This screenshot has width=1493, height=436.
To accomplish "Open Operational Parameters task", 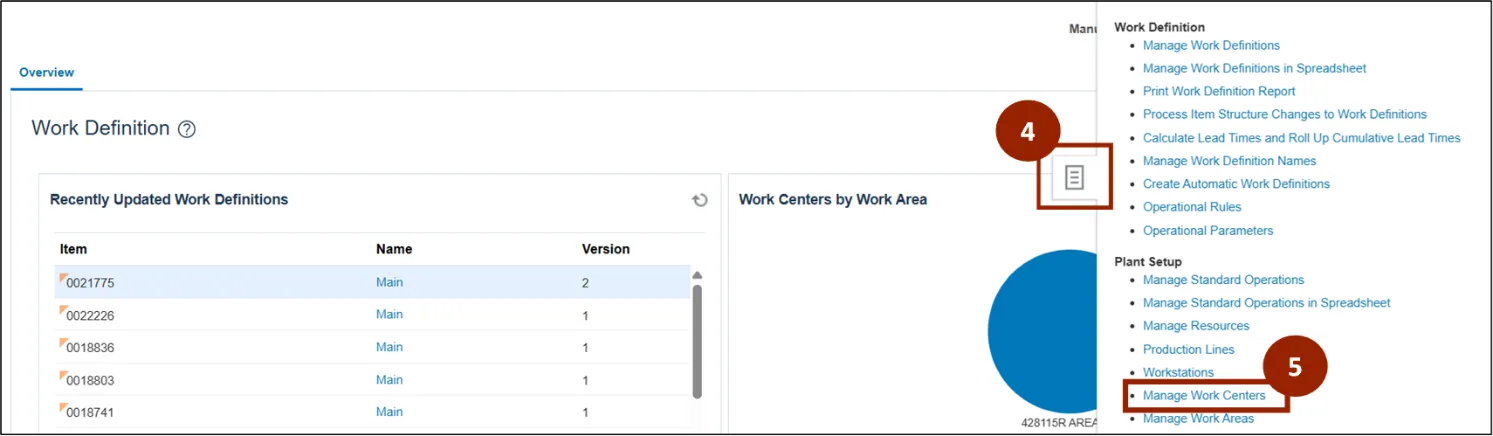I will pos(1208,231).
